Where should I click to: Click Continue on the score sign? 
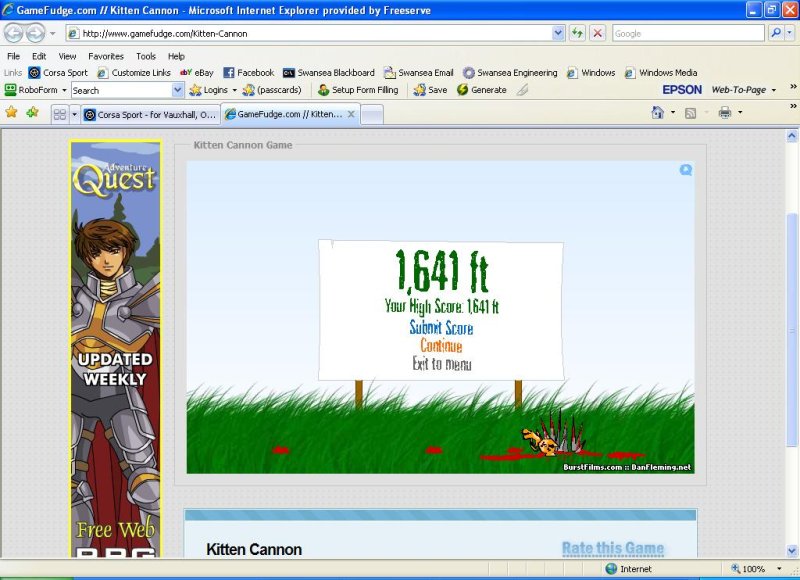(441, 346)
